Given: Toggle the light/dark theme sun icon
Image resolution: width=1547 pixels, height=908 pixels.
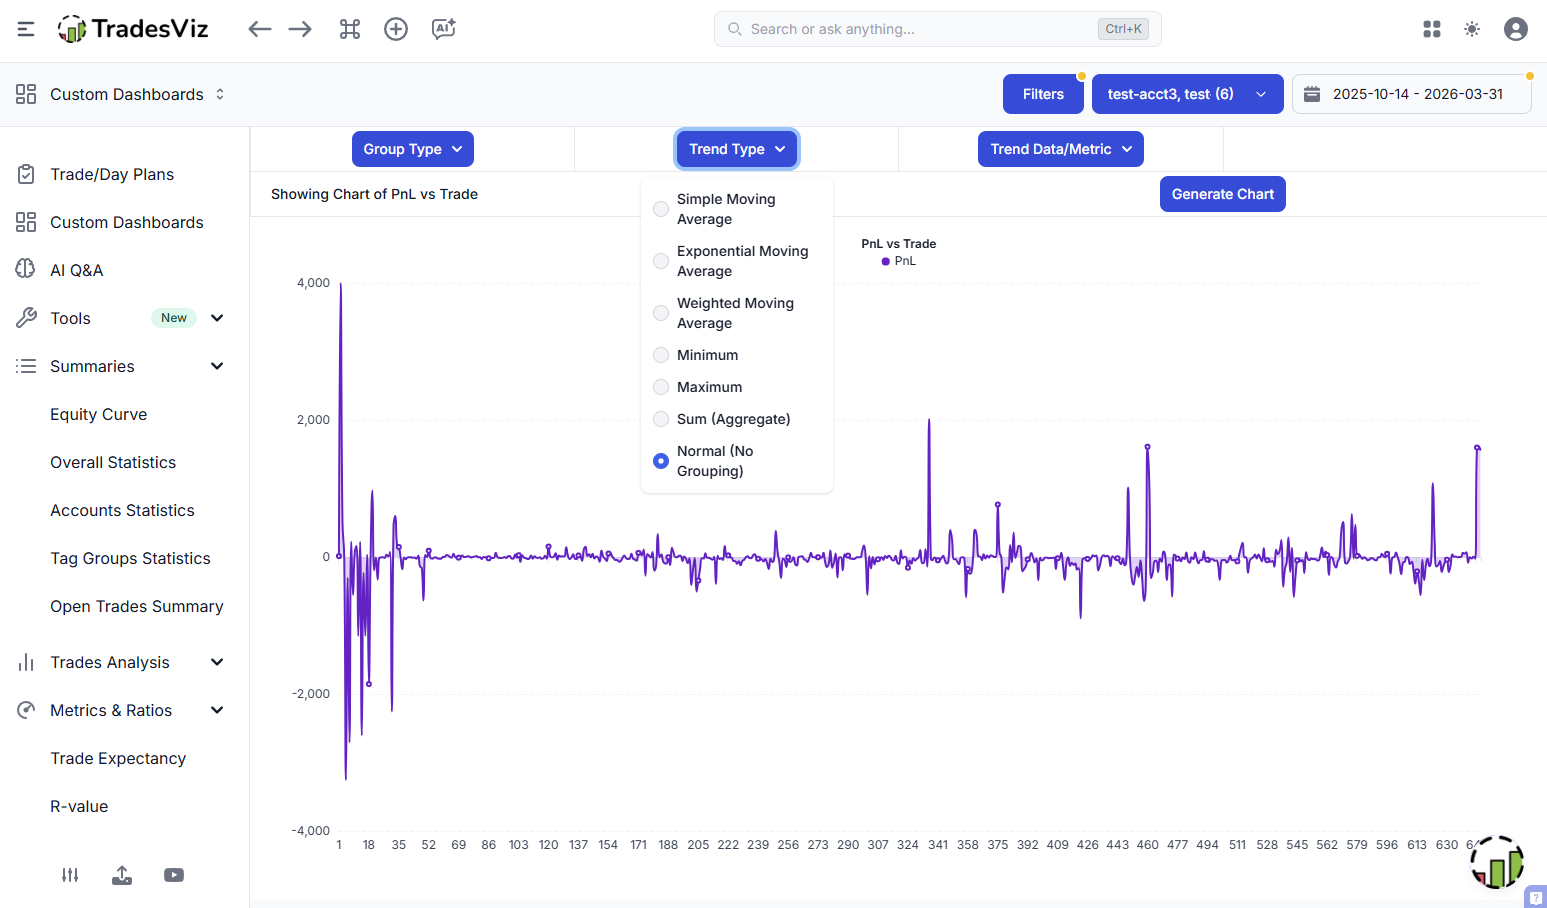Looking at the screenshot, I should pyautogui.click(x=1472, y=29).
